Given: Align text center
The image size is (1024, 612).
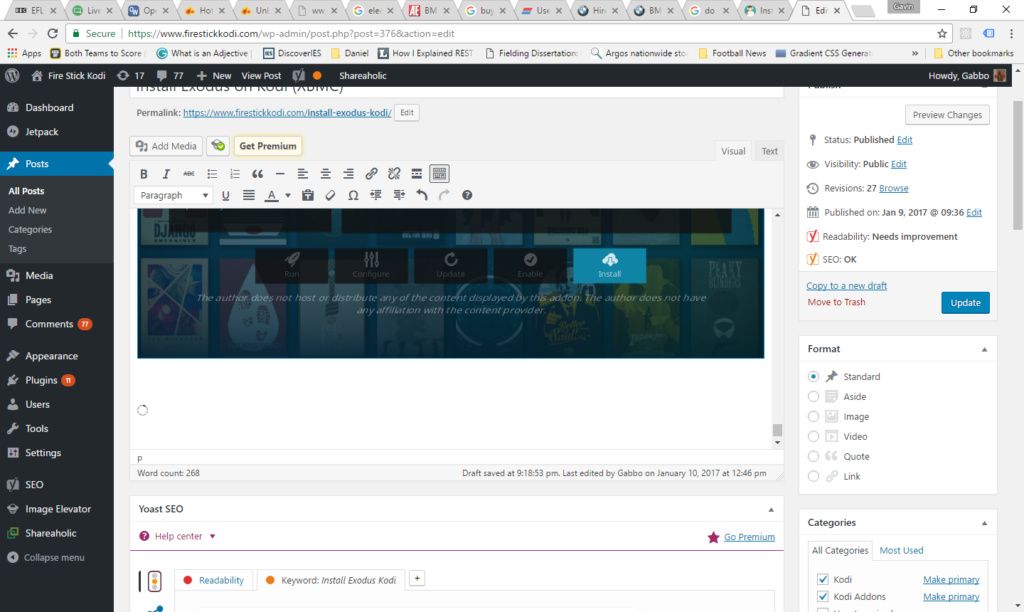Looking at the screenshot, I should (325, 174).
